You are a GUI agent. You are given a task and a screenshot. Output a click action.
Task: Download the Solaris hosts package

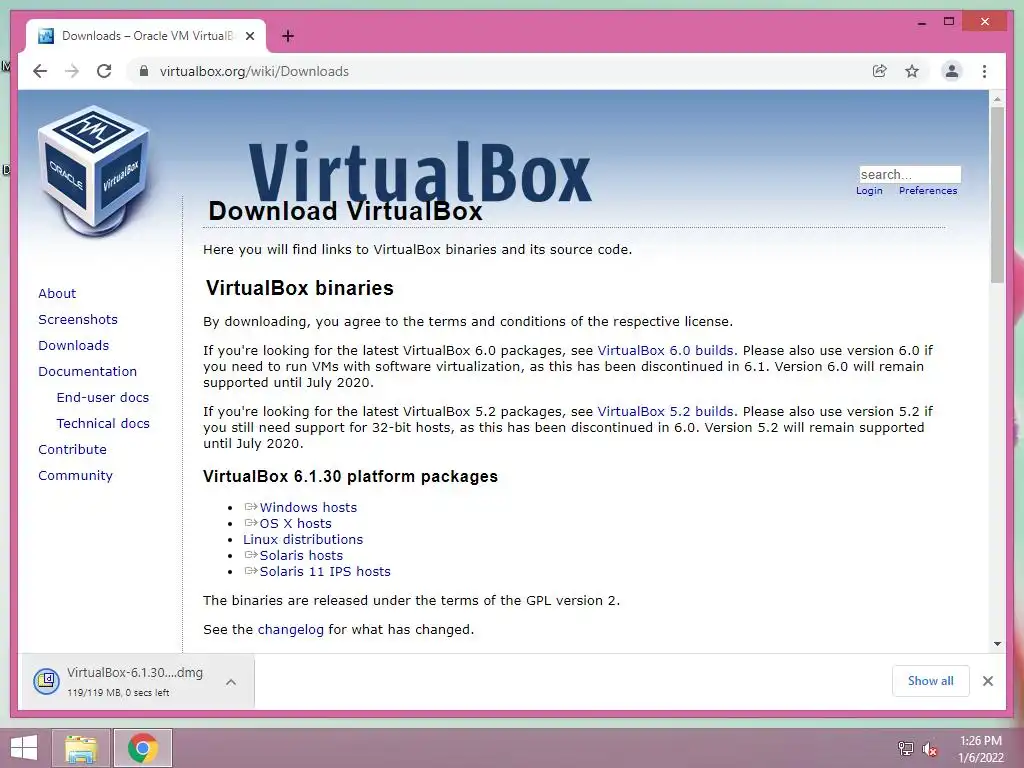pos(301,556)
